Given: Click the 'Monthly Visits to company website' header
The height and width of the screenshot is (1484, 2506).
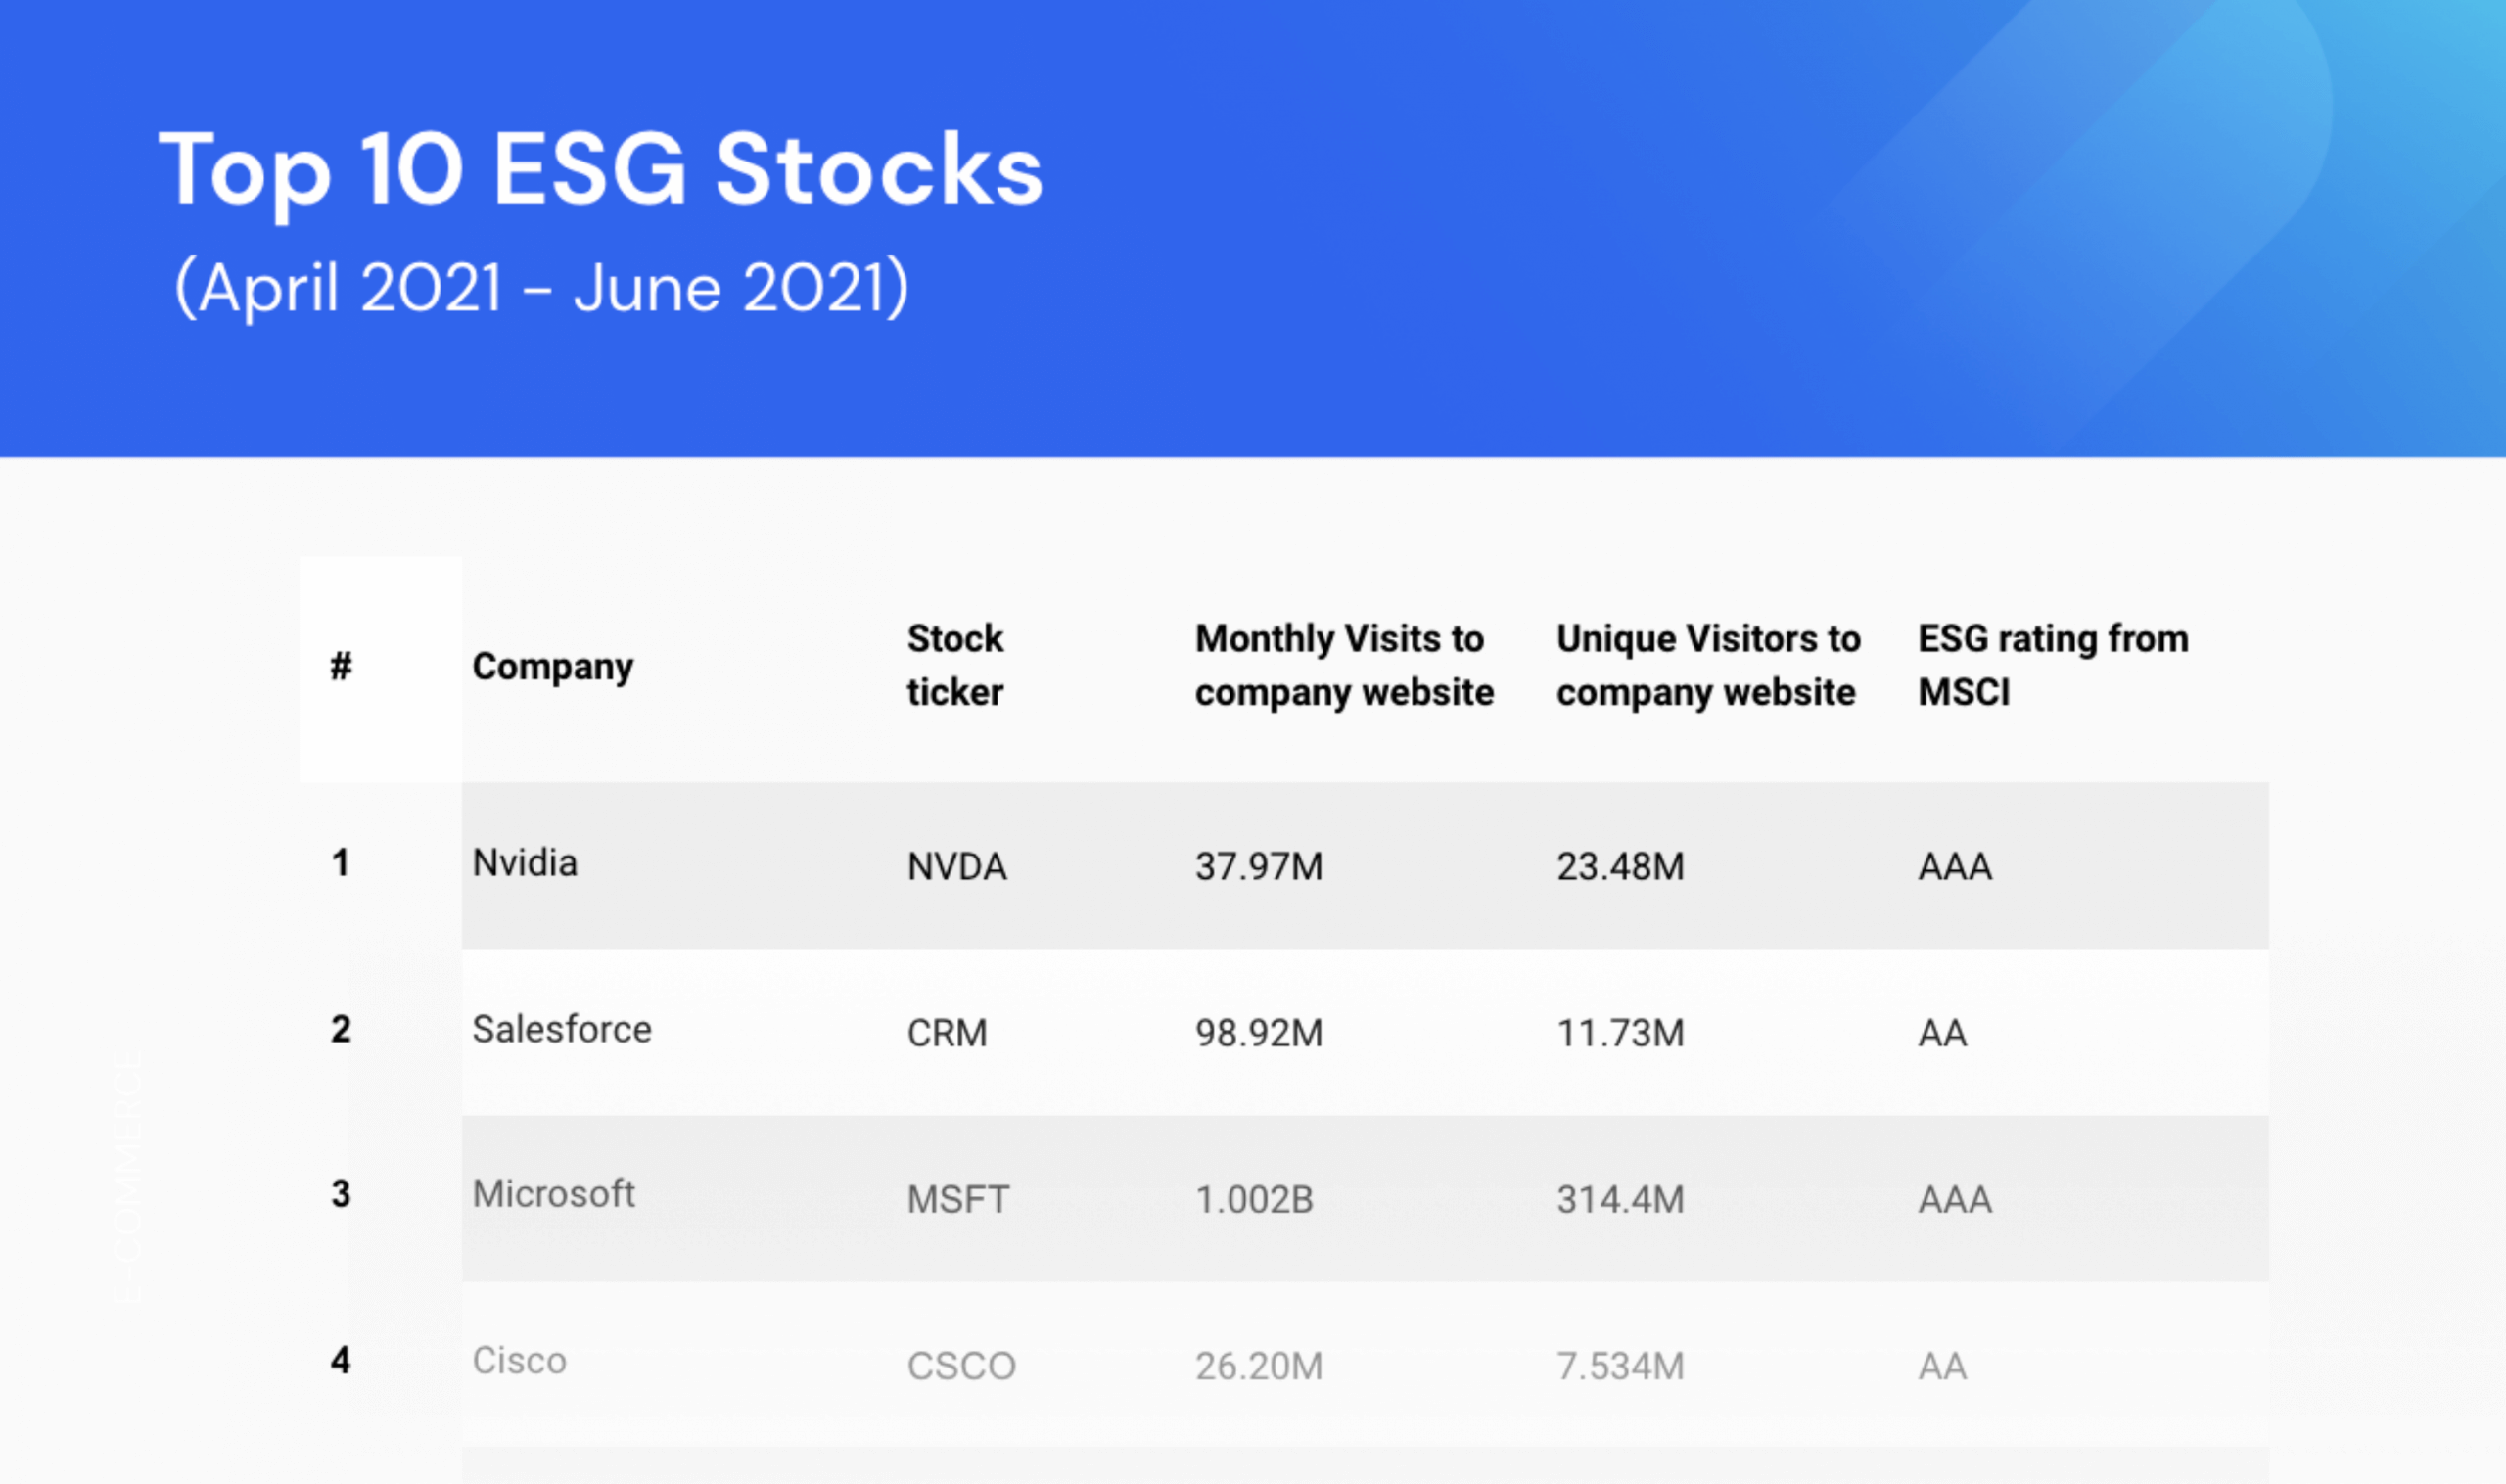Looking at the screenshot, I should (1344, 666).
